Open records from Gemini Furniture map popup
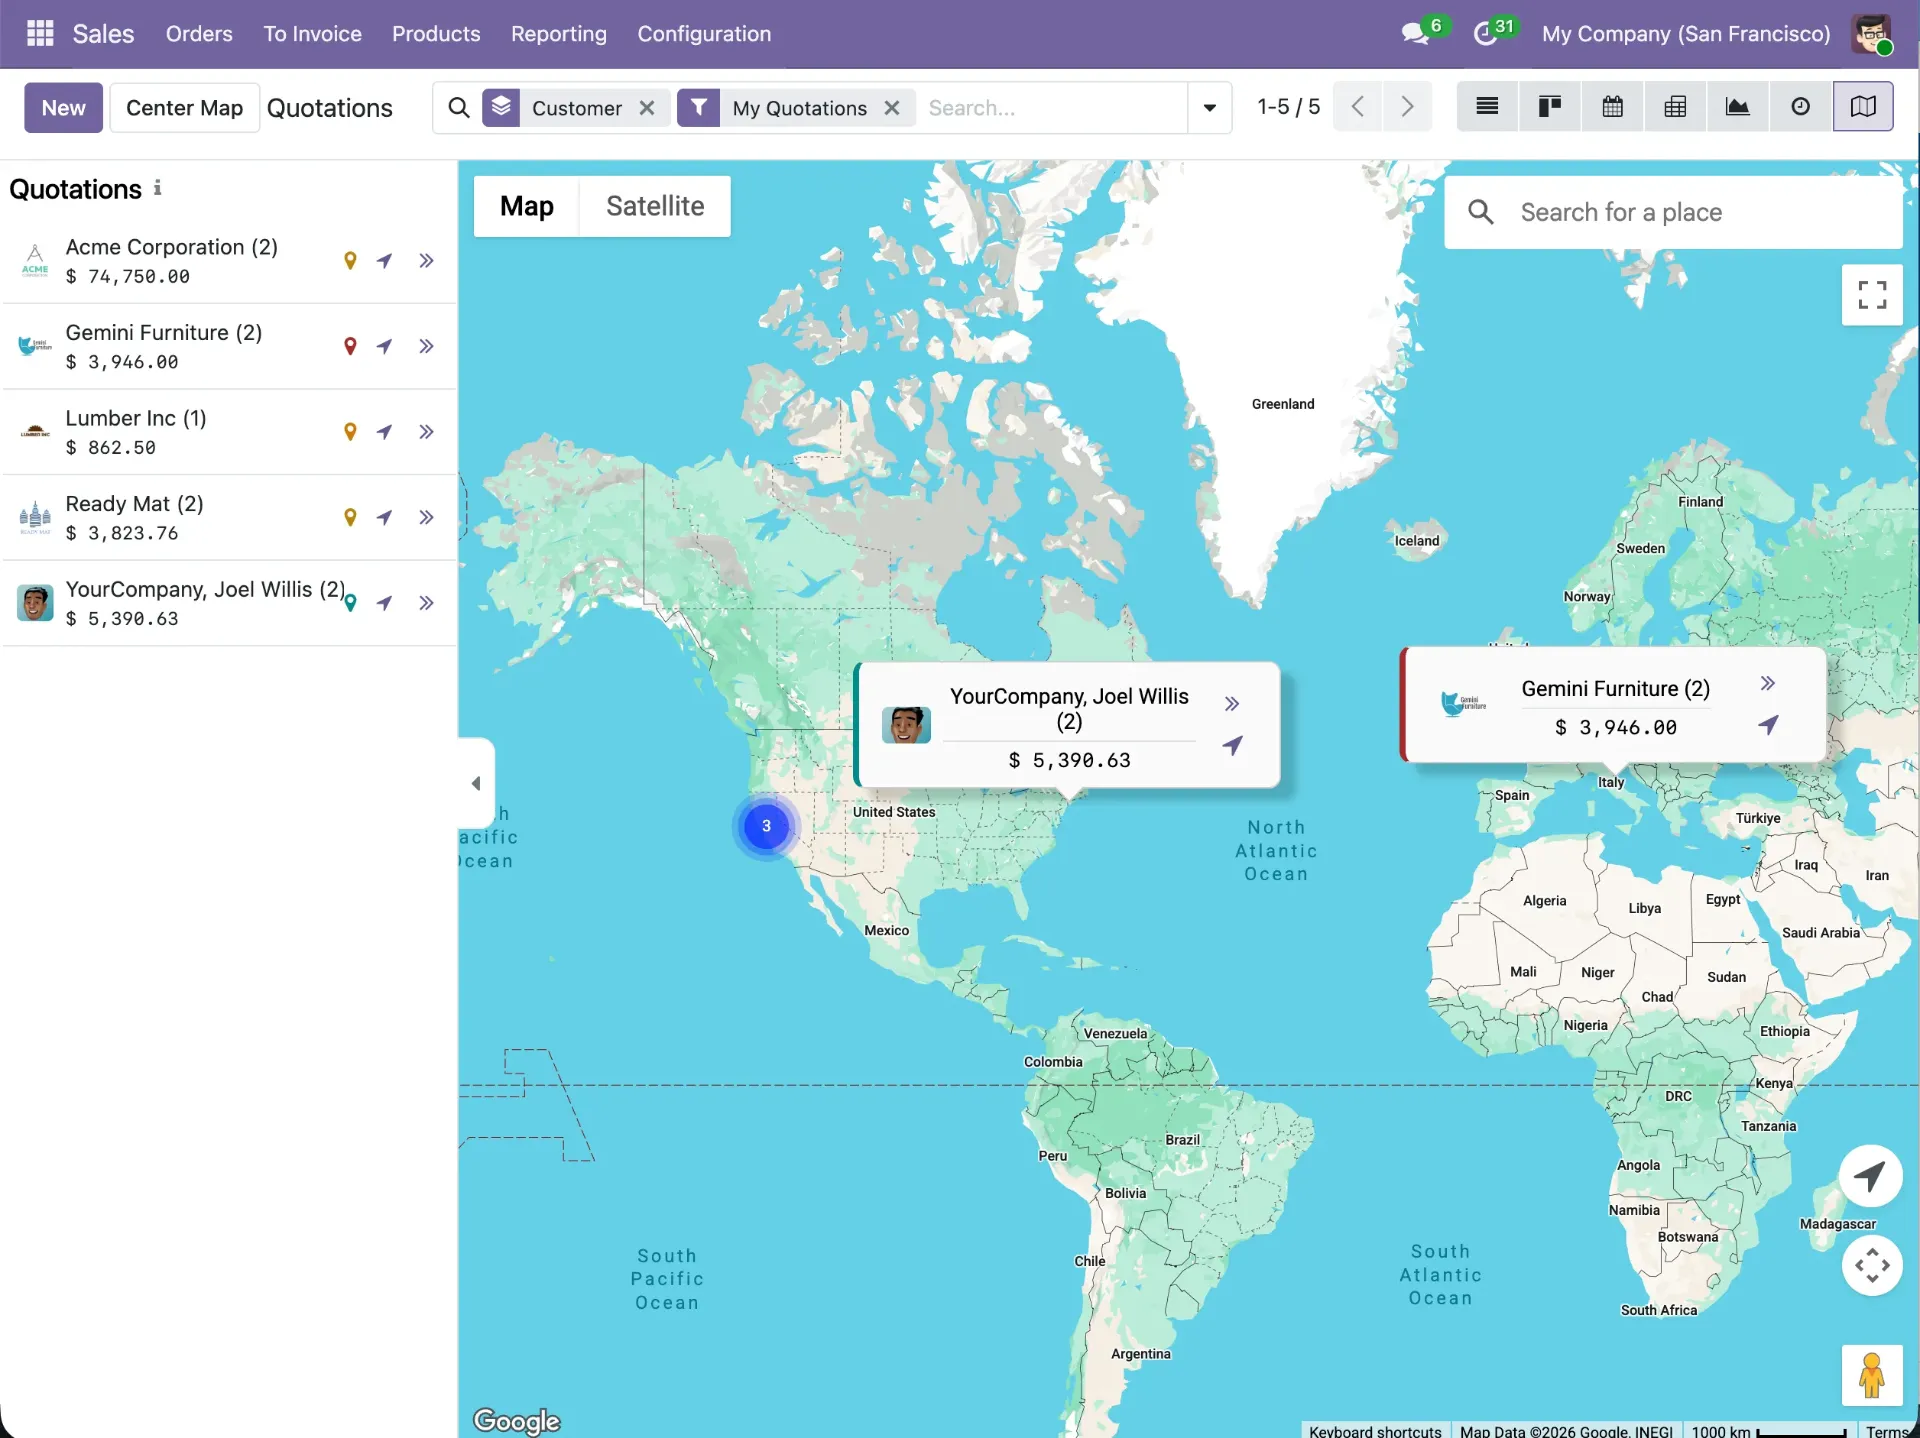This screenshot has width=1920, height=1438. 1768,684
